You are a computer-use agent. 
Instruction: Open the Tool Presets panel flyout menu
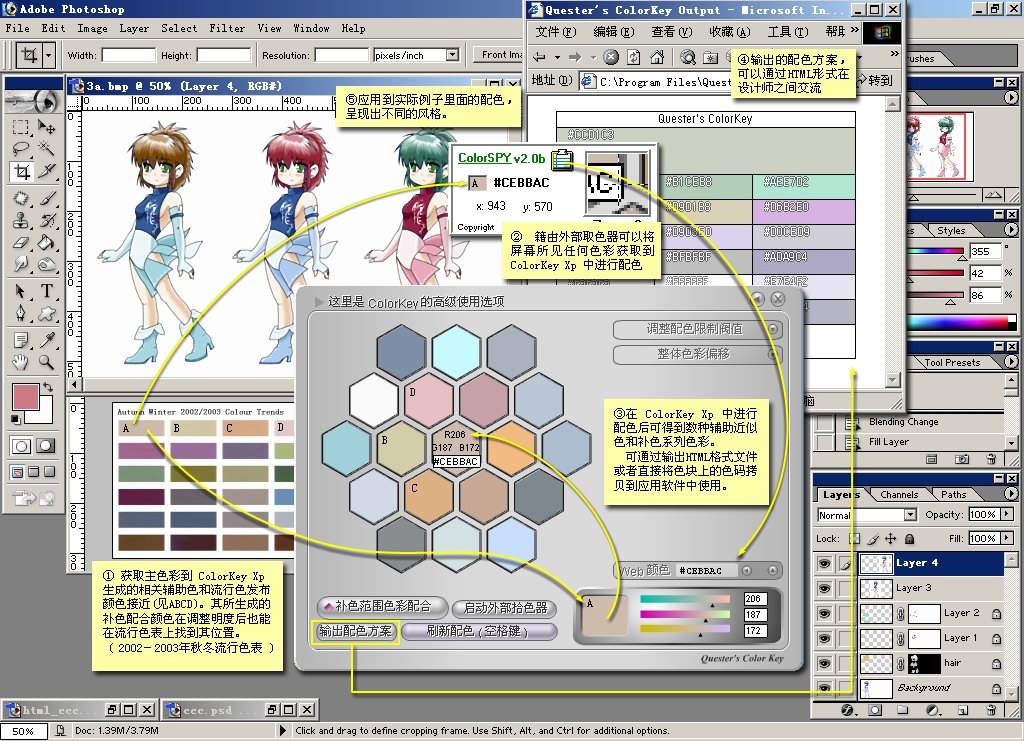click(x=1011, y=361)
